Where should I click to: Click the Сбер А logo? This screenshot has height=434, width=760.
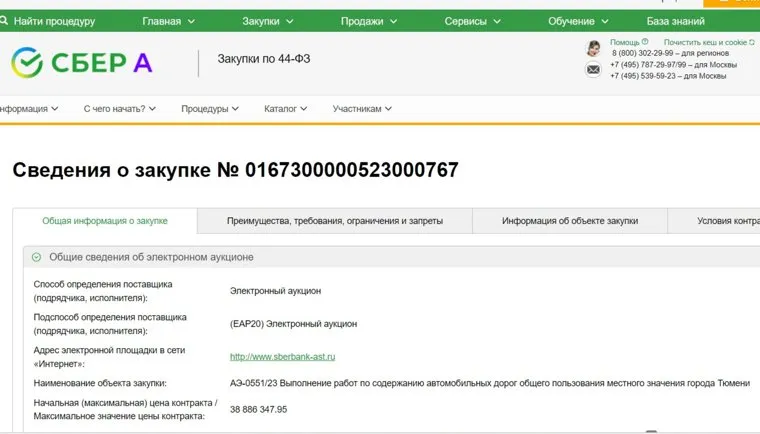point(82,63)
